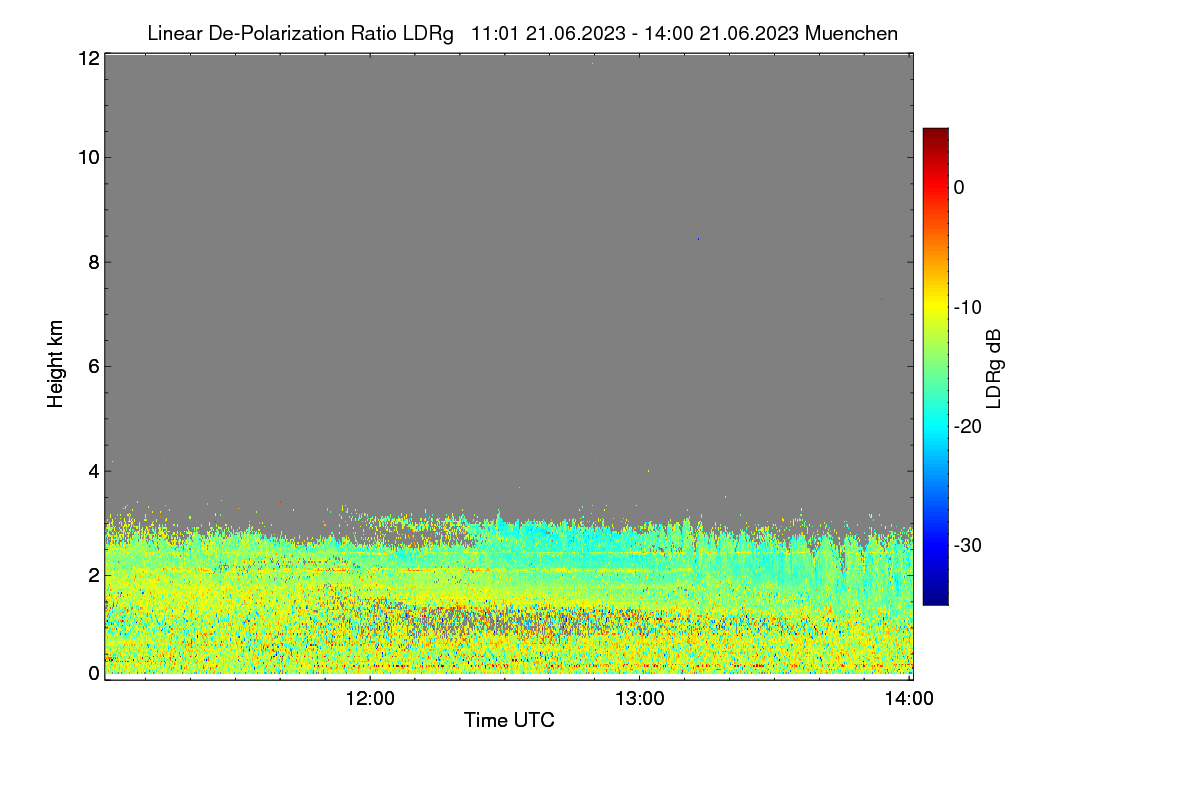Screen dimensions: 1200x800
Task: Click the "Muenchen" location in the title
Action: (x=851, y=33)
